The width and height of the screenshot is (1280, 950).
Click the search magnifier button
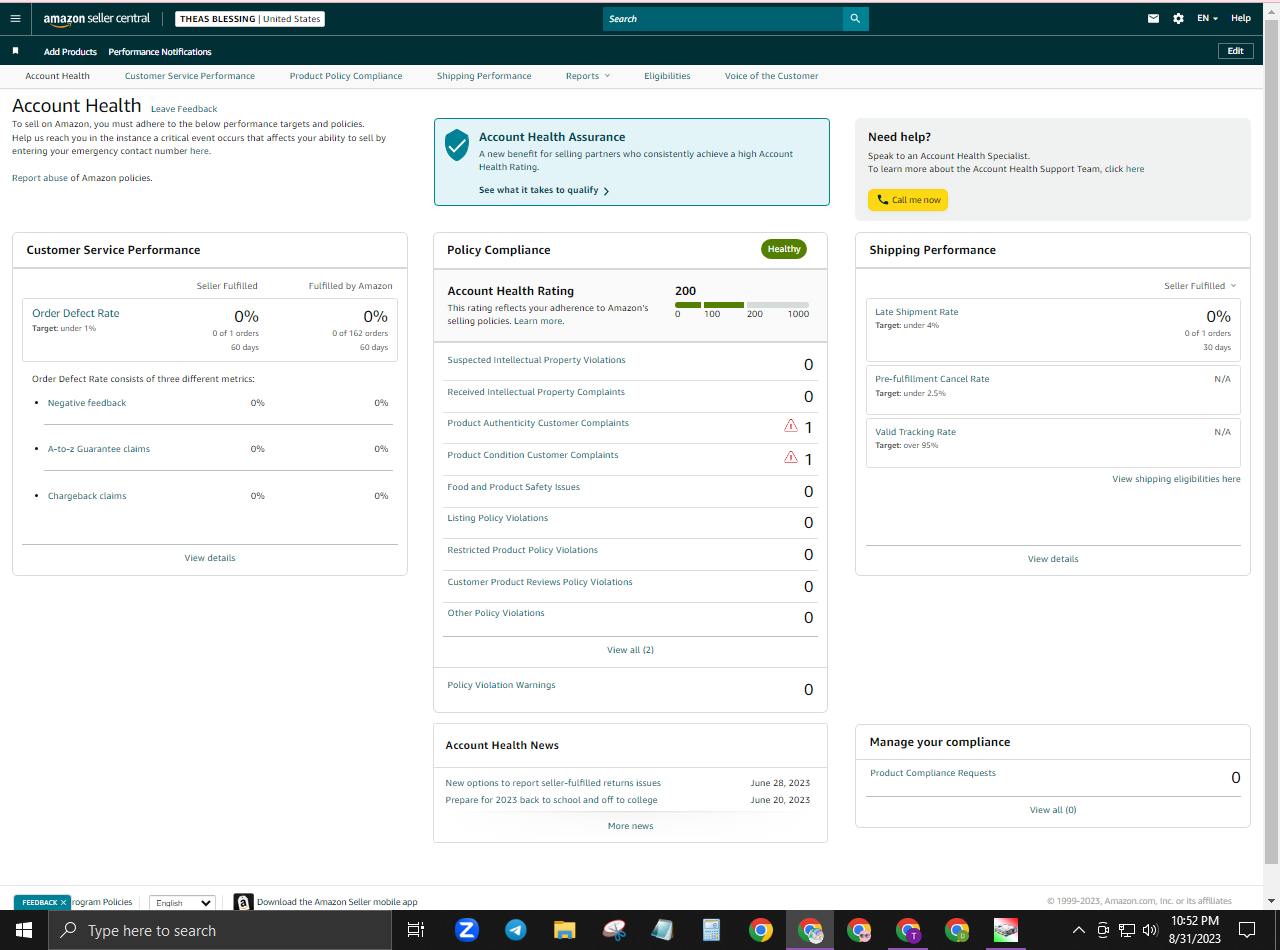point(856,19)
